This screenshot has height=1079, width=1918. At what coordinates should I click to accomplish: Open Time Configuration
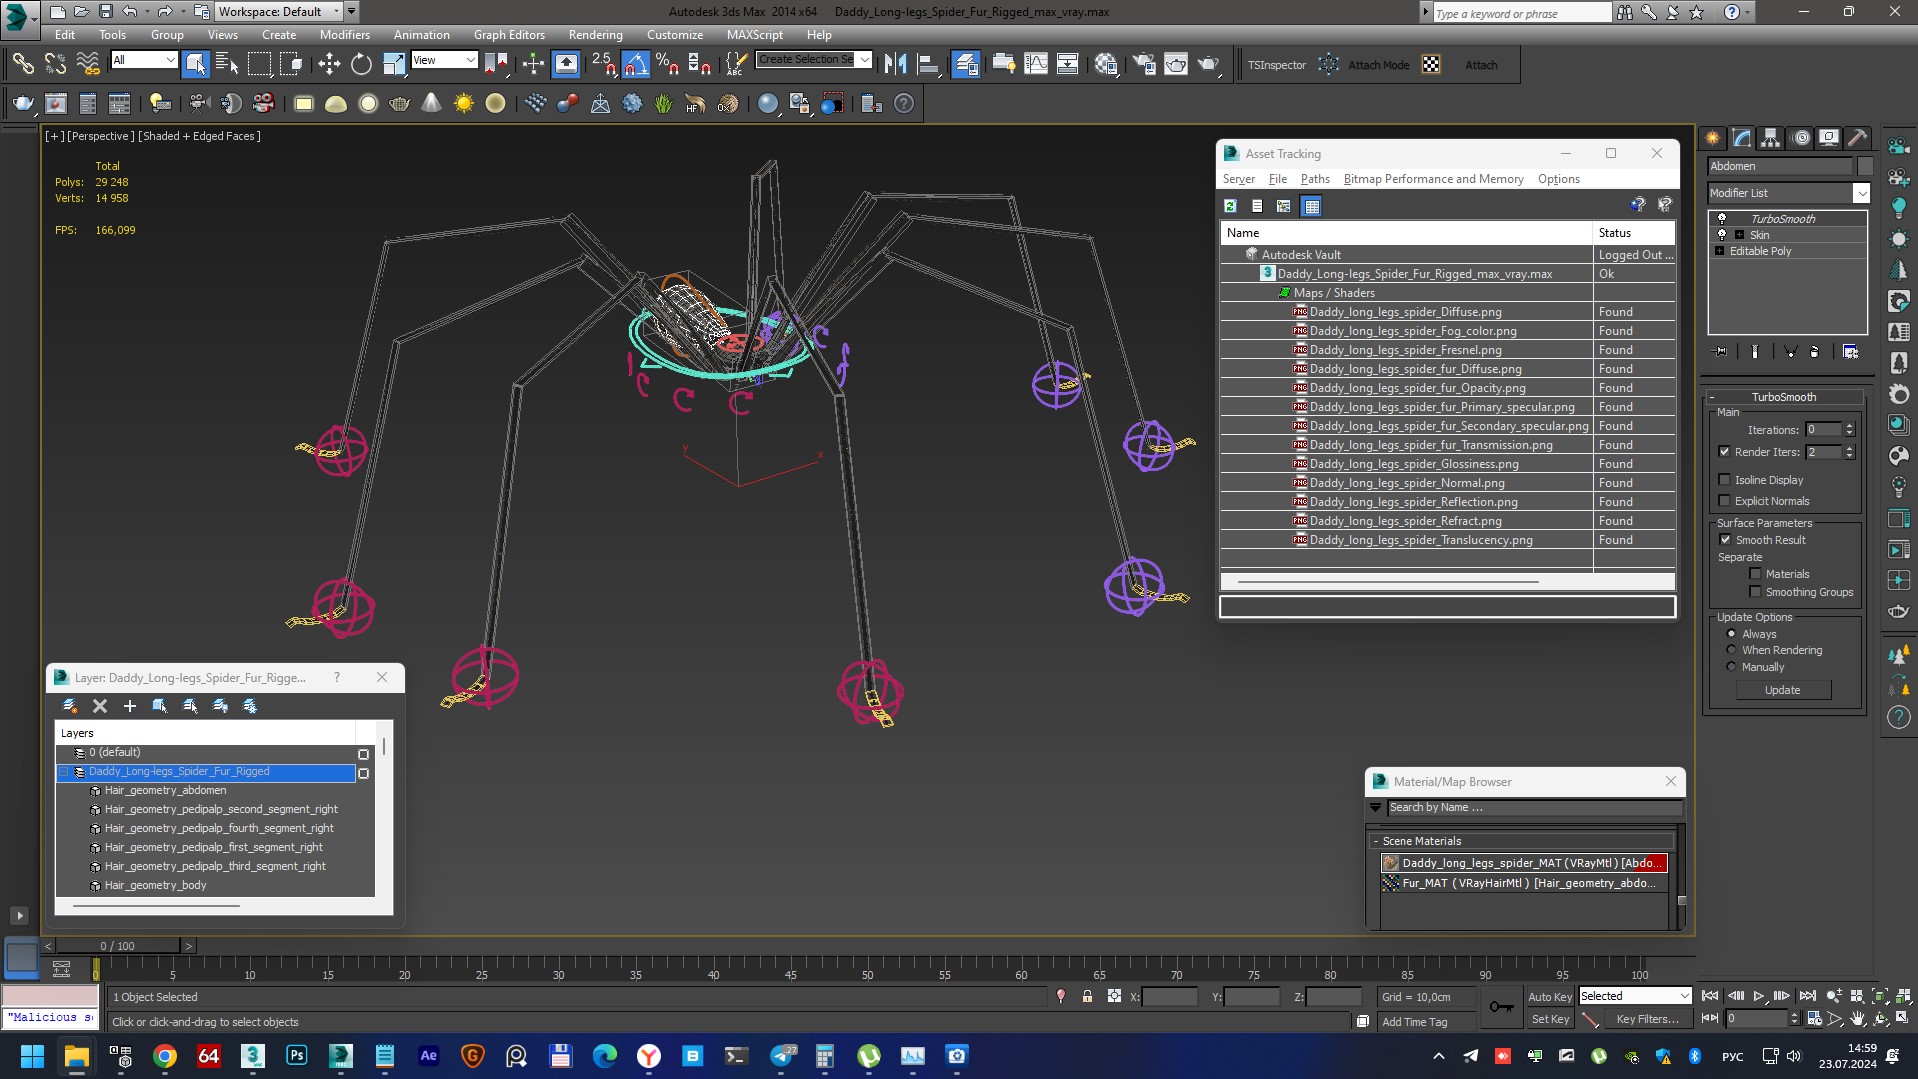[1814, 1019]
